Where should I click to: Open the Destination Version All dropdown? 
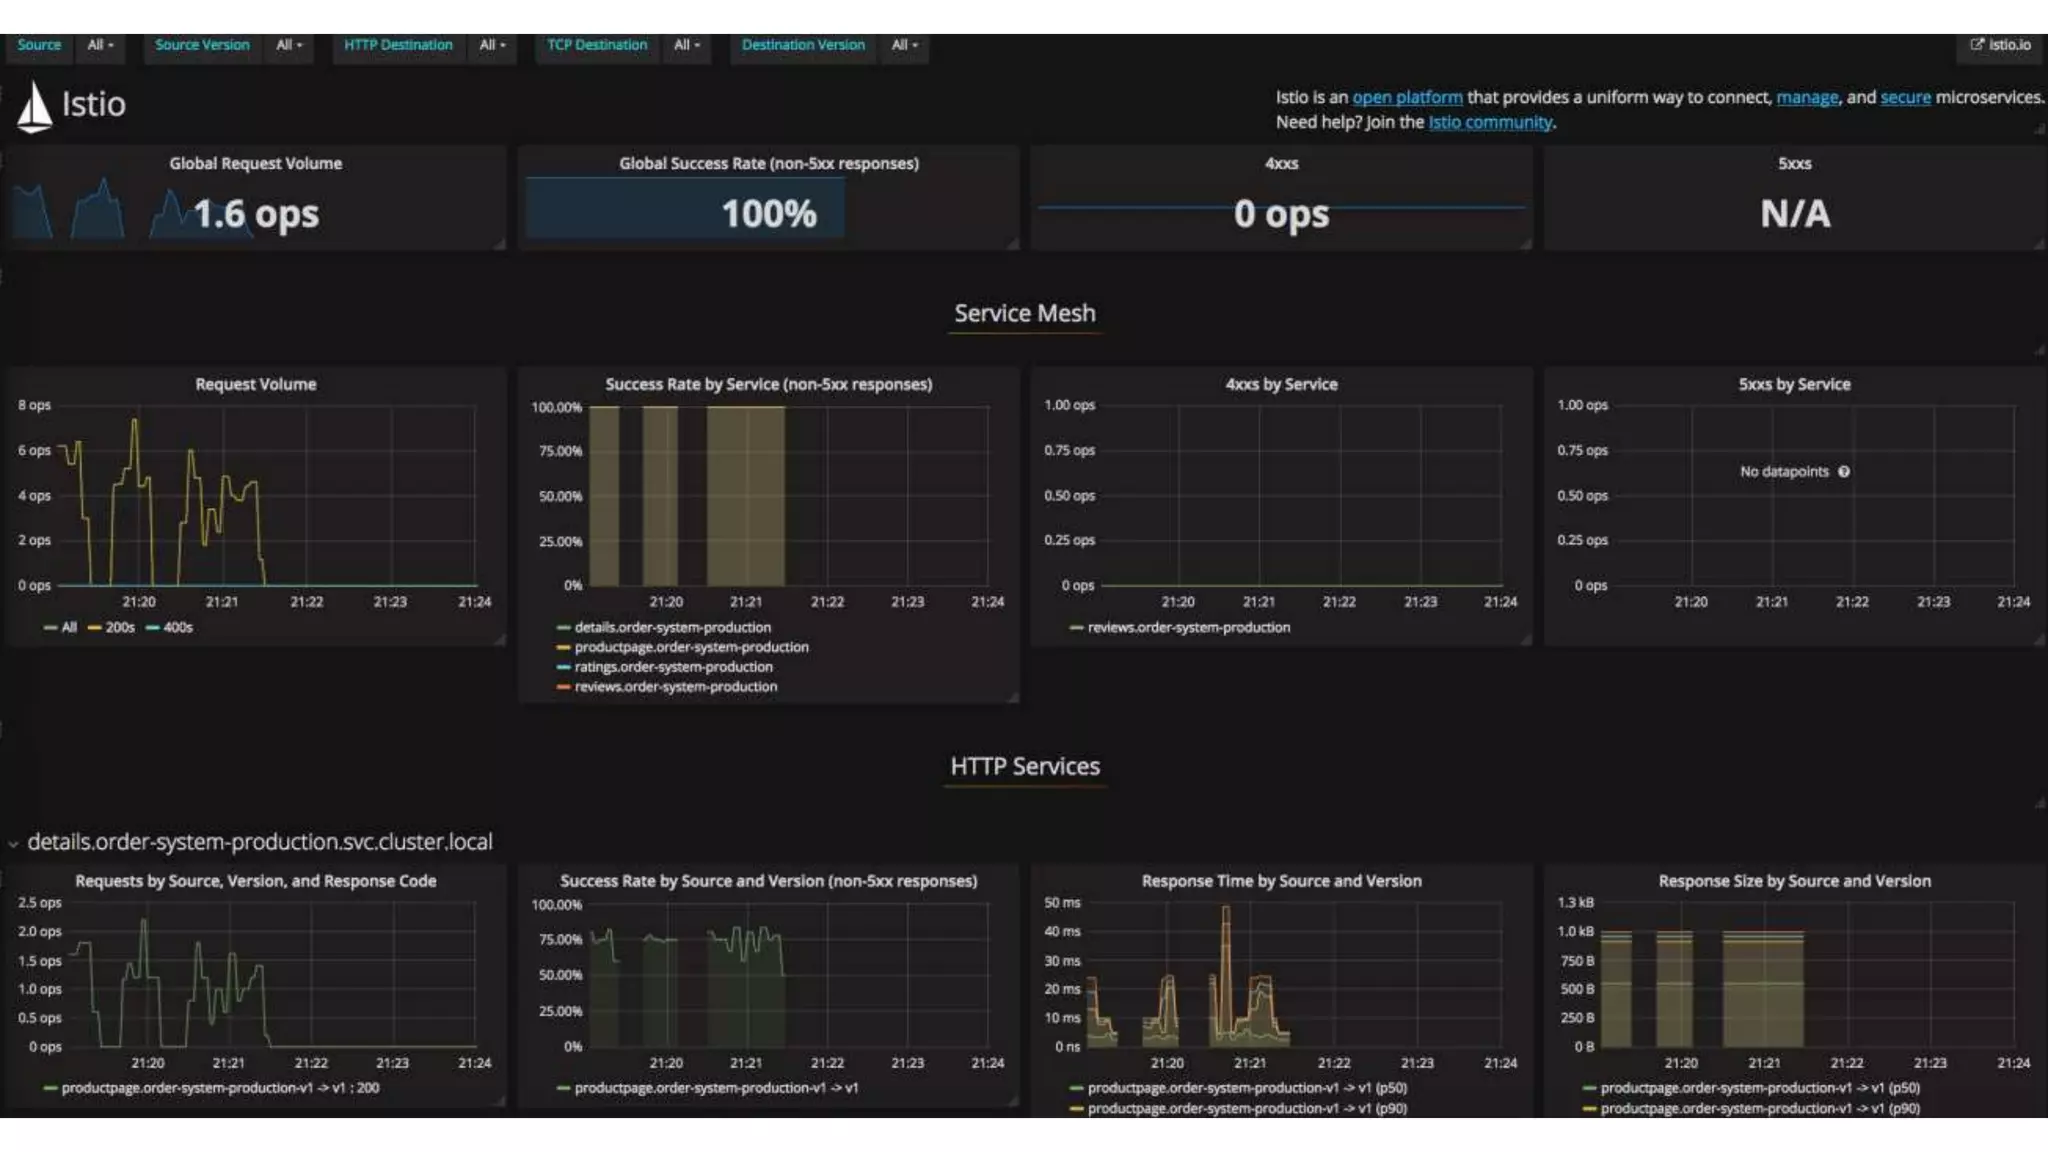point(903,45)
